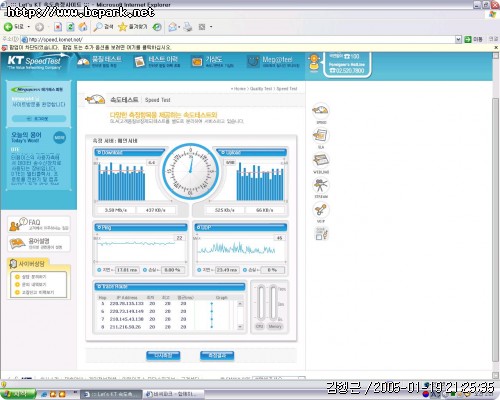Click the 다시측정 retest button
This screenshot has width=500, height=400.
[163, 356]
